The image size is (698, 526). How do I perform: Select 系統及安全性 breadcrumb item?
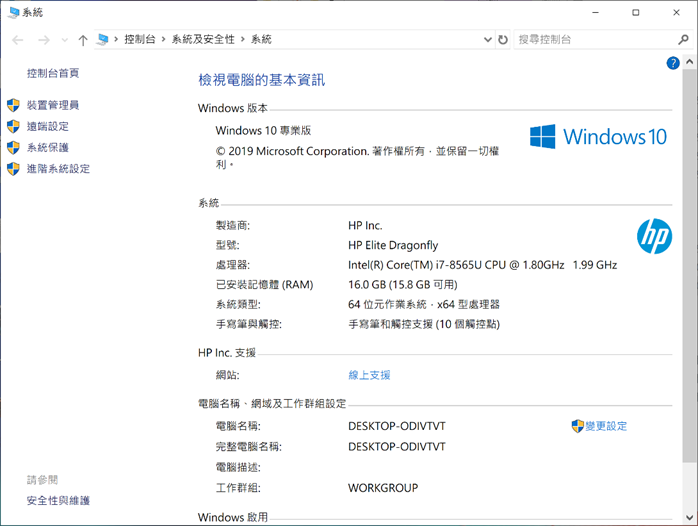[203, 40]
